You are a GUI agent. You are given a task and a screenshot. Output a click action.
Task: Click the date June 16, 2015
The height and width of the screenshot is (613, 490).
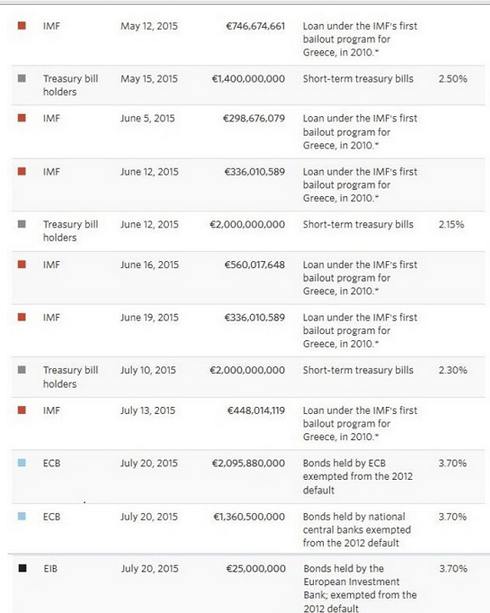149,265
